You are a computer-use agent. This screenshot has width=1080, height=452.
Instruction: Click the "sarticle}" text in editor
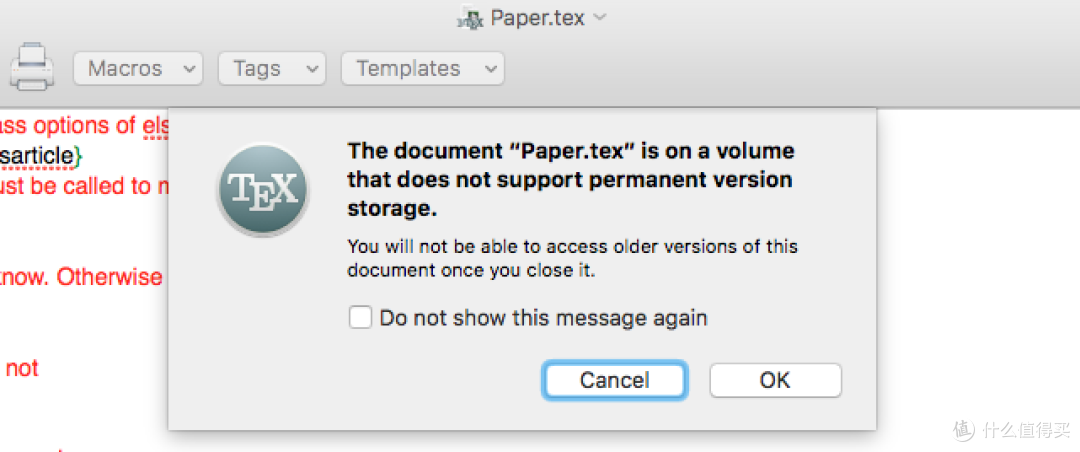coord(41,156)
